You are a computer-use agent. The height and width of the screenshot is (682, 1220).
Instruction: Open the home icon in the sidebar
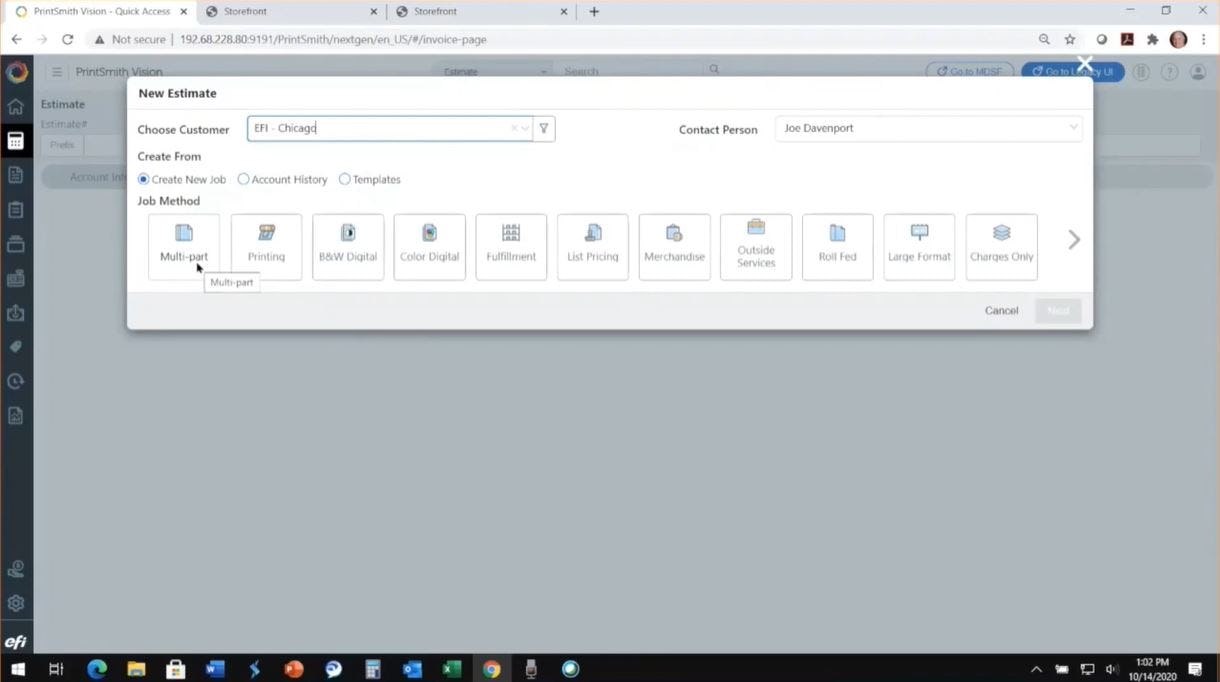[x=16, y=106]
